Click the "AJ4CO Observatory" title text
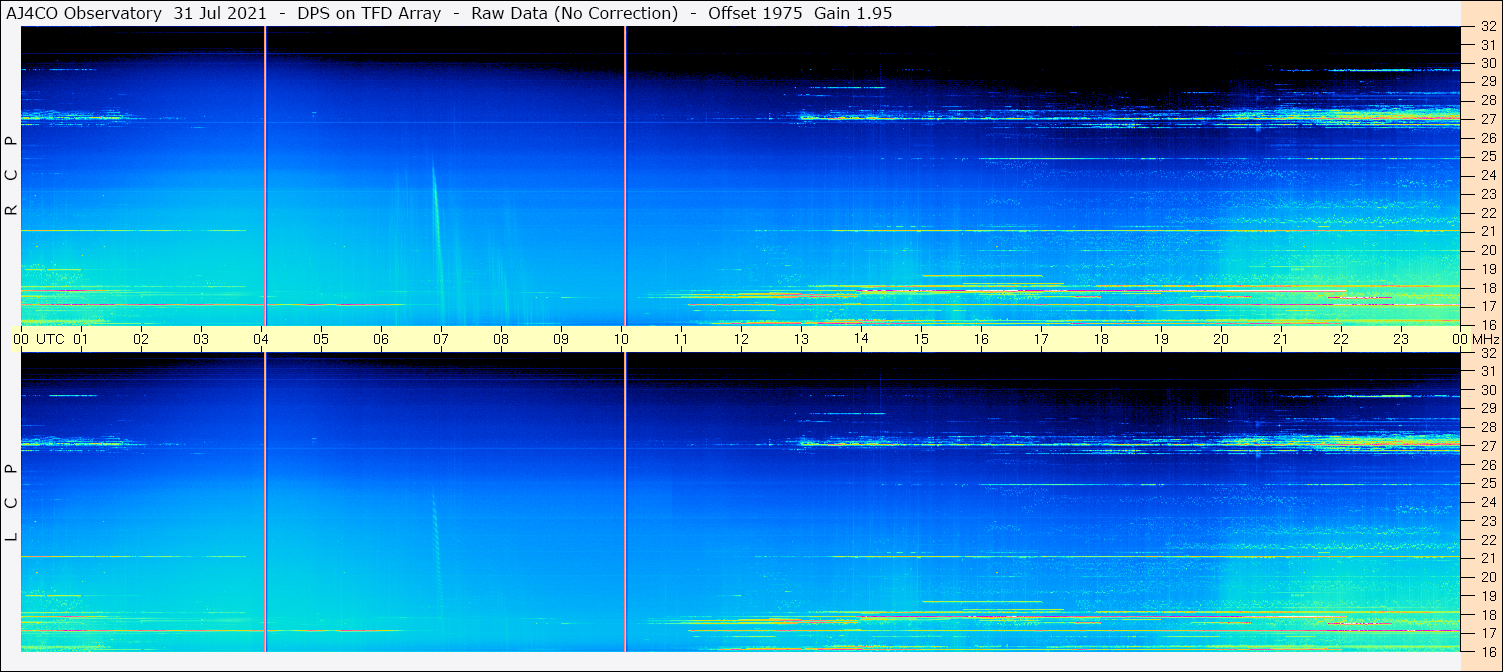The width and height of the screenshot is (1503, 672). pyautogui.click(x=85, y=13)
